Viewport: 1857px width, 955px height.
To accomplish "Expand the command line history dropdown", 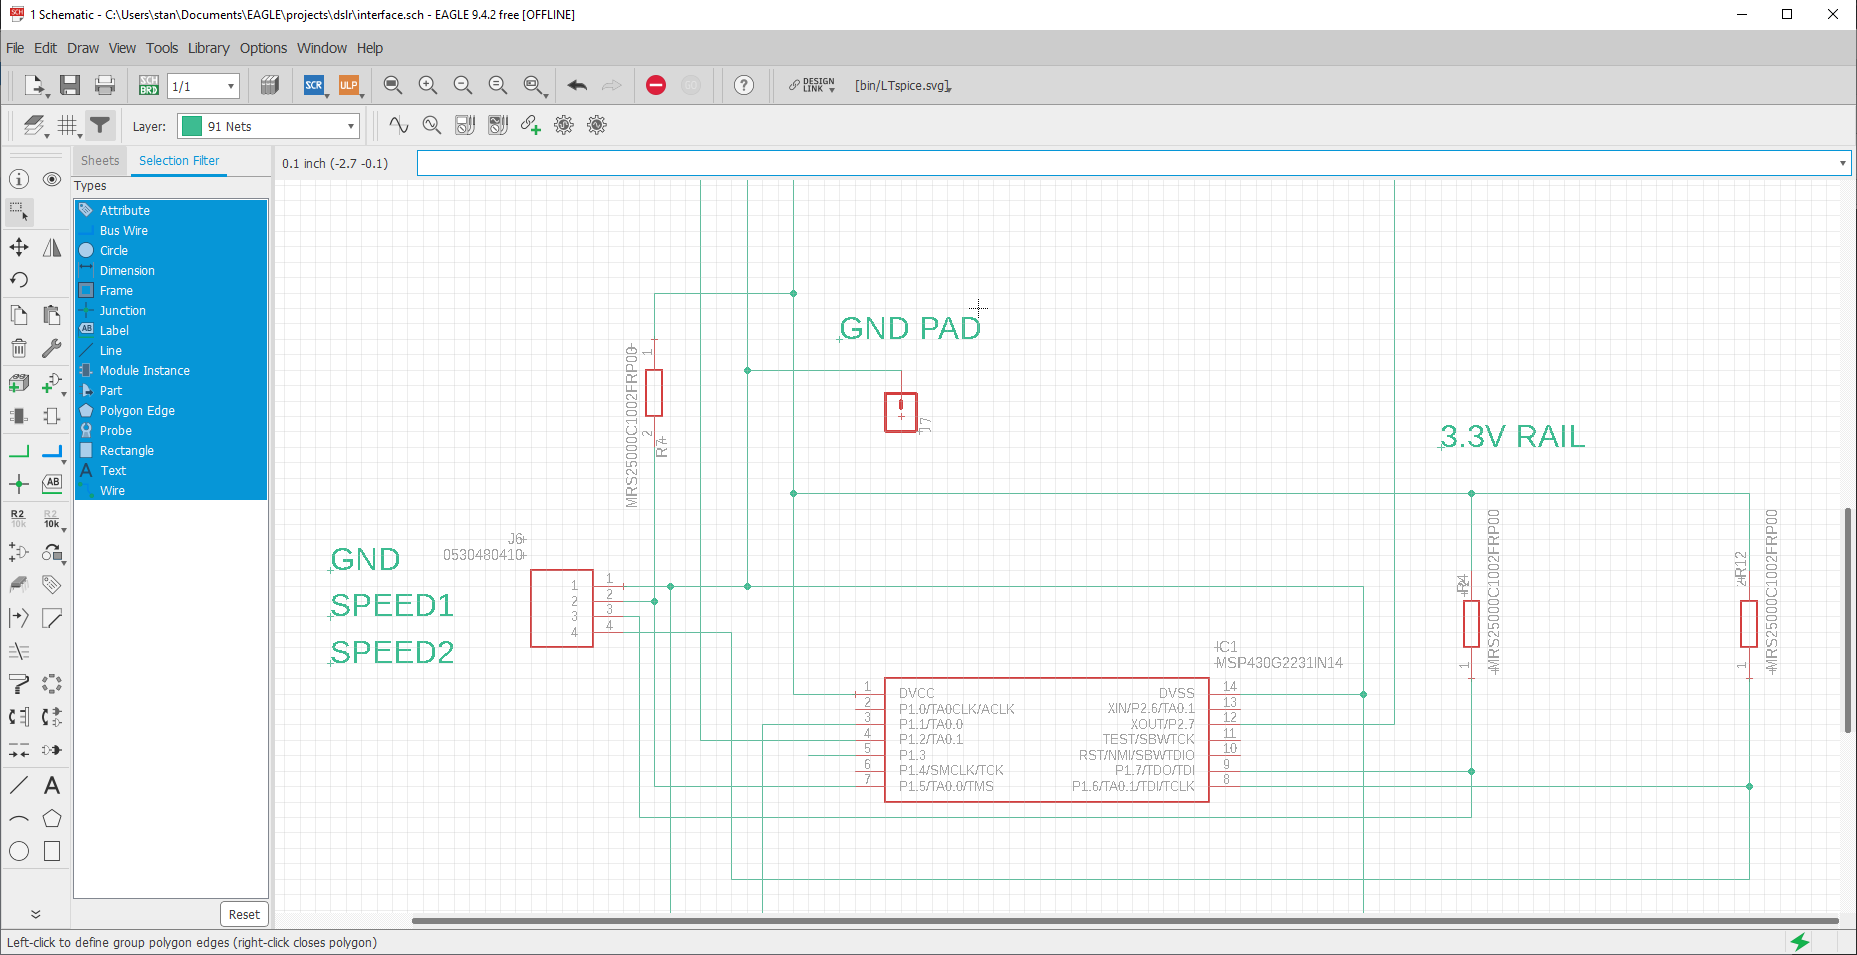I will [x=1842, y=163].
